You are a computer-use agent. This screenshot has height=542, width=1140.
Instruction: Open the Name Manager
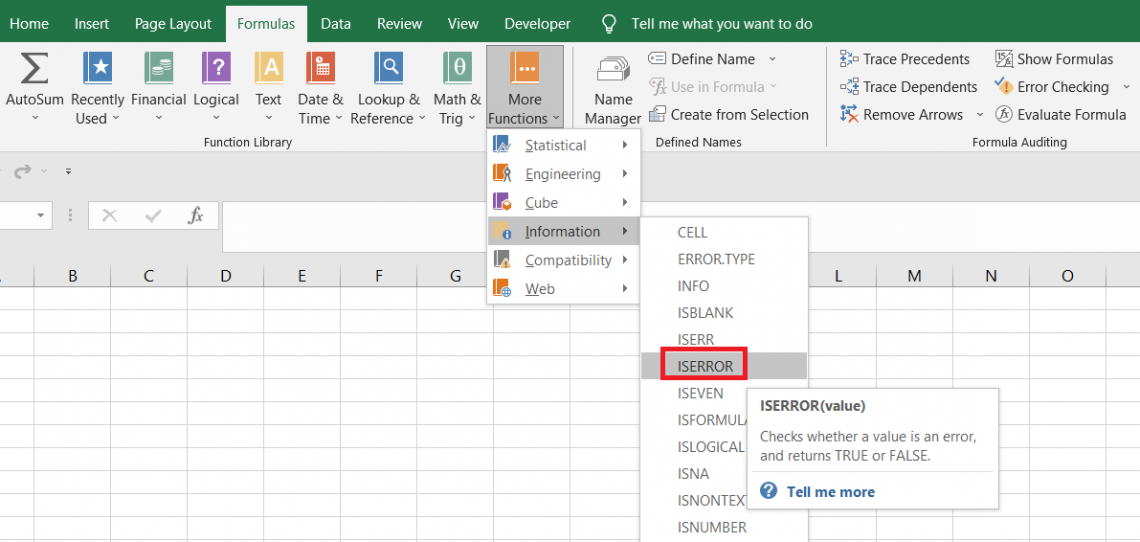click(613, 88)
